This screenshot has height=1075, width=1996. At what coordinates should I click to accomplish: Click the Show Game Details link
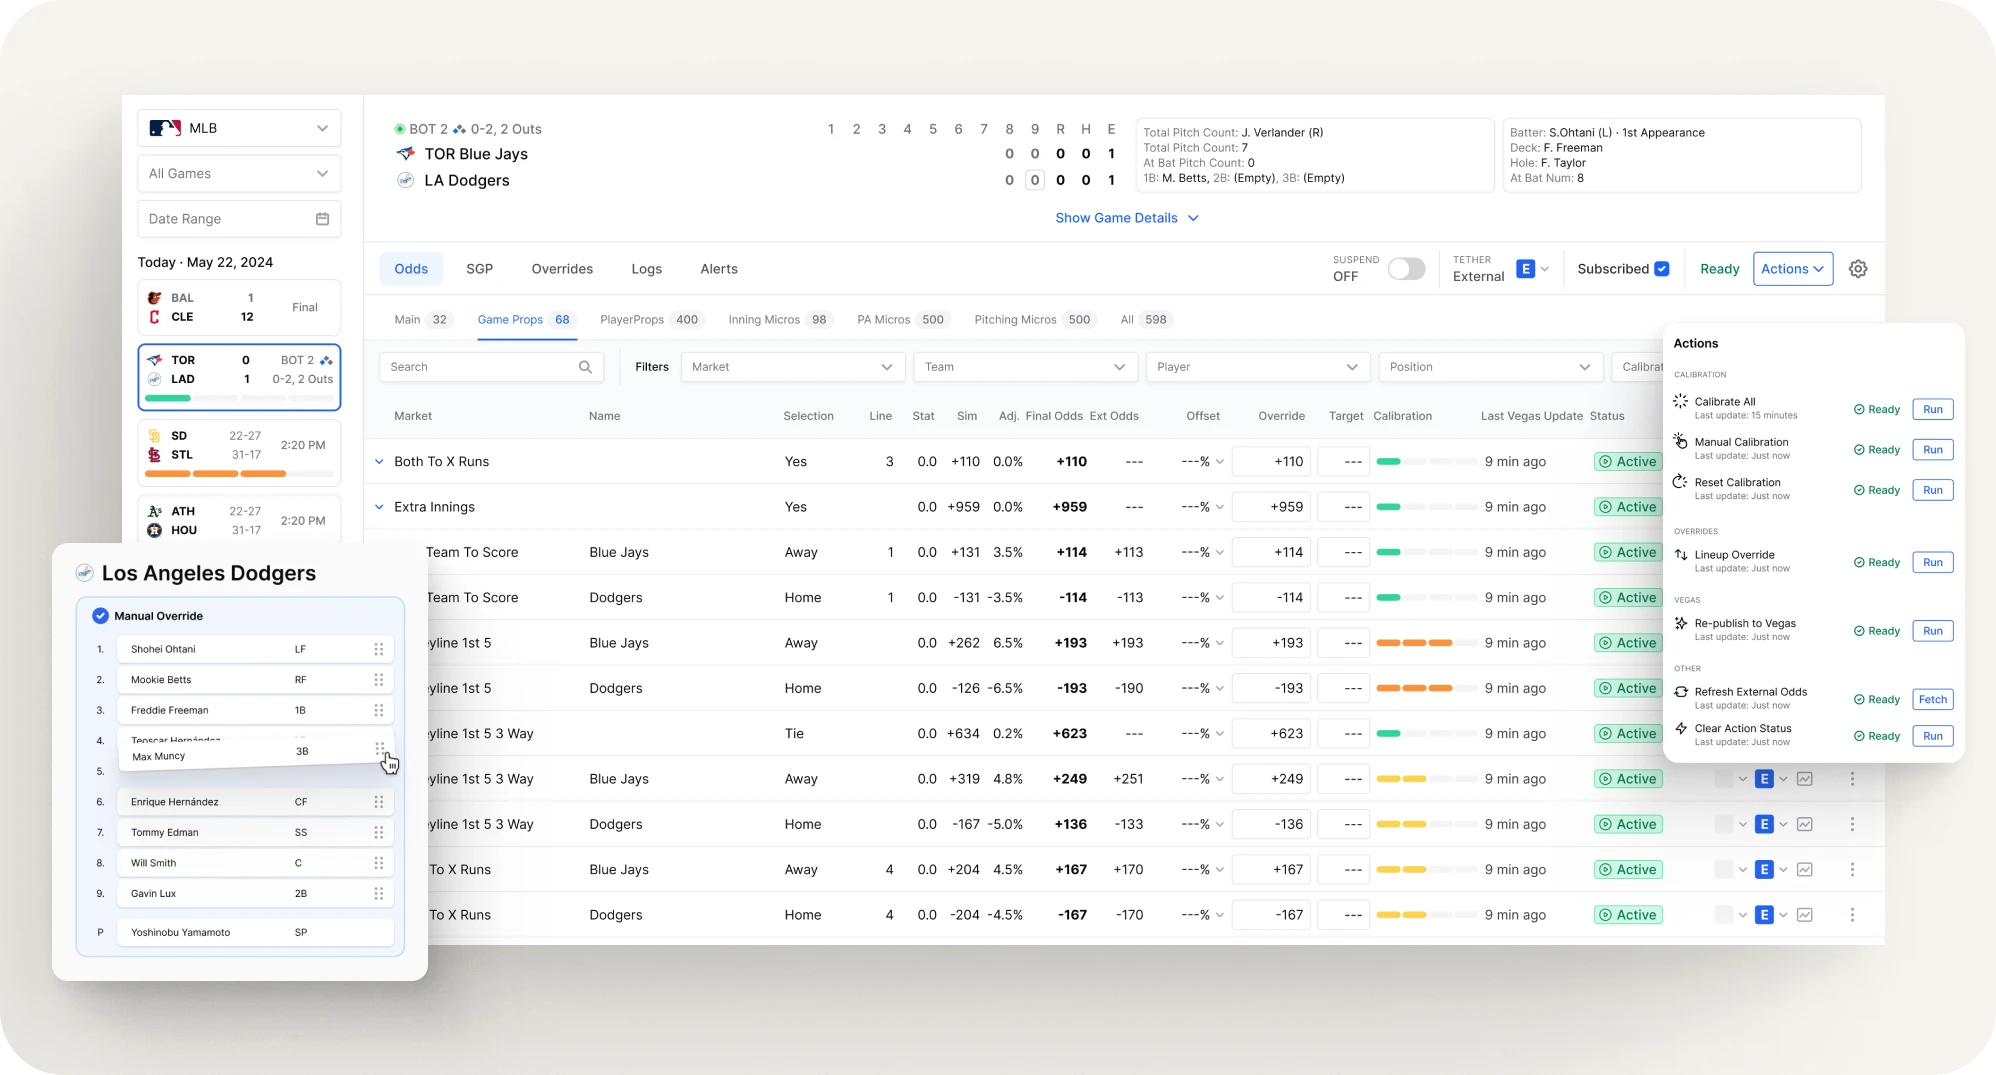coord(1116,218)
